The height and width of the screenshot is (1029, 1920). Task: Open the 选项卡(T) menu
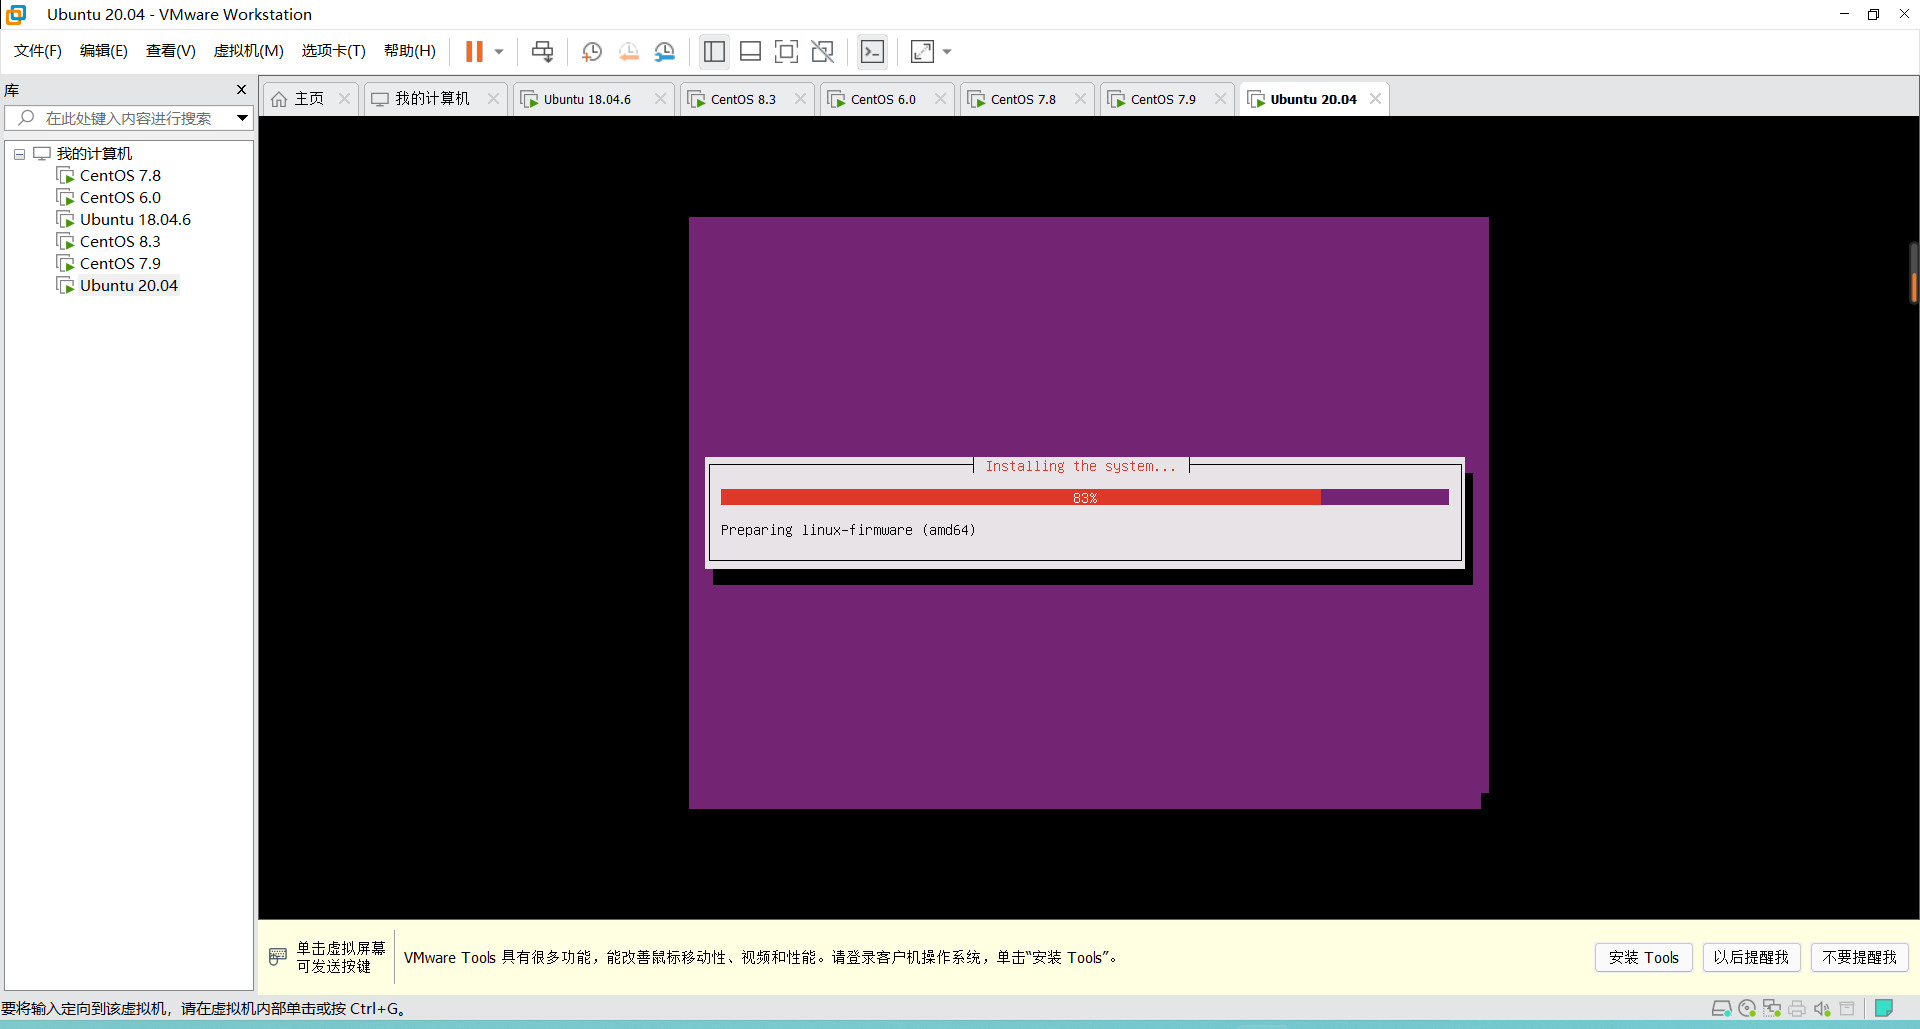coord(334,51)
